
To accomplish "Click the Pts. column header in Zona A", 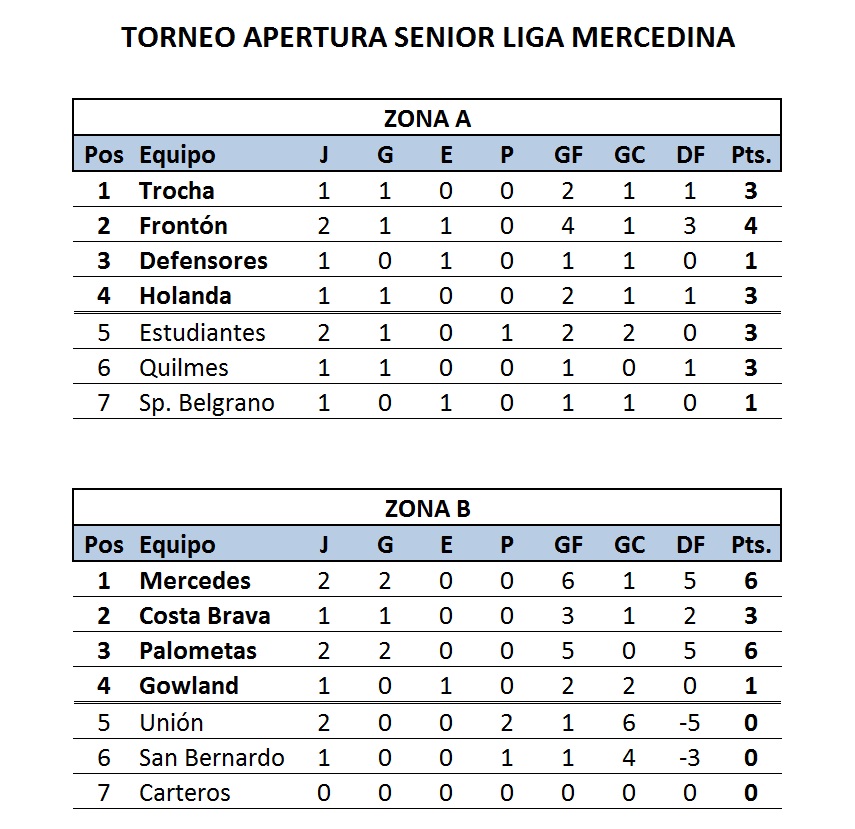I will pyautogui.click(x=751, y=155).
